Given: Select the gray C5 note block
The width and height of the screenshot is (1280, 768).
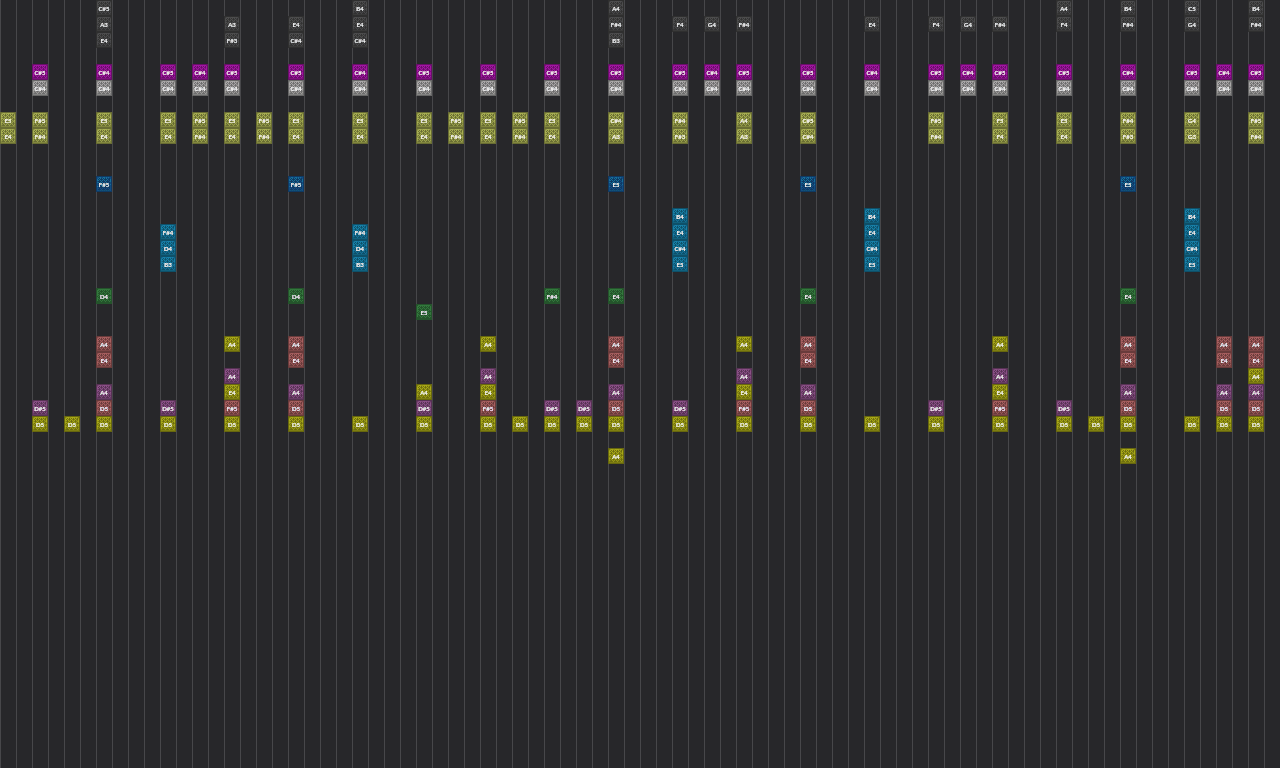Looking at the screenshot, I should pyautogui.click(x=1192, y=8).
